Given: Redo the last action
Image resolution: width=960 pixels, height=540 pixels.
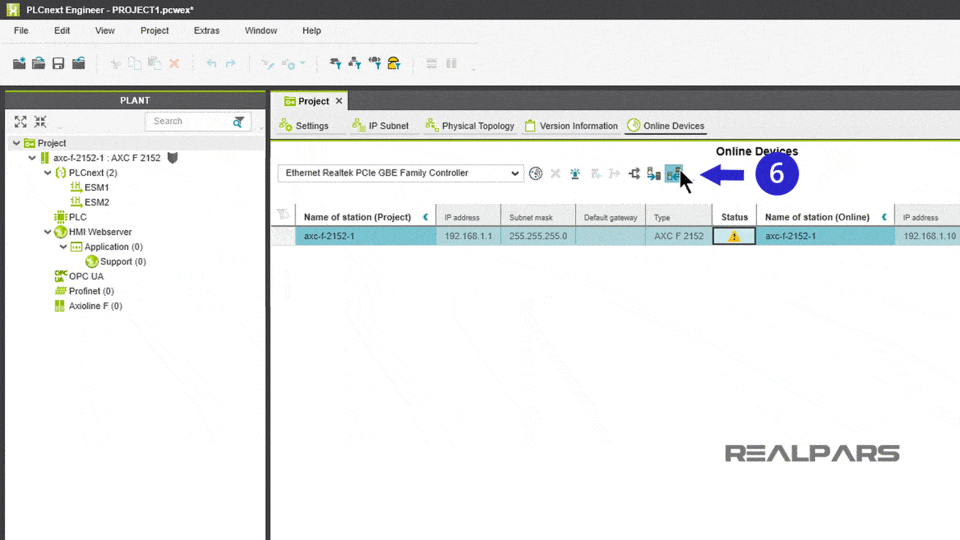Looking at the screenshot, I should [231, 63].
